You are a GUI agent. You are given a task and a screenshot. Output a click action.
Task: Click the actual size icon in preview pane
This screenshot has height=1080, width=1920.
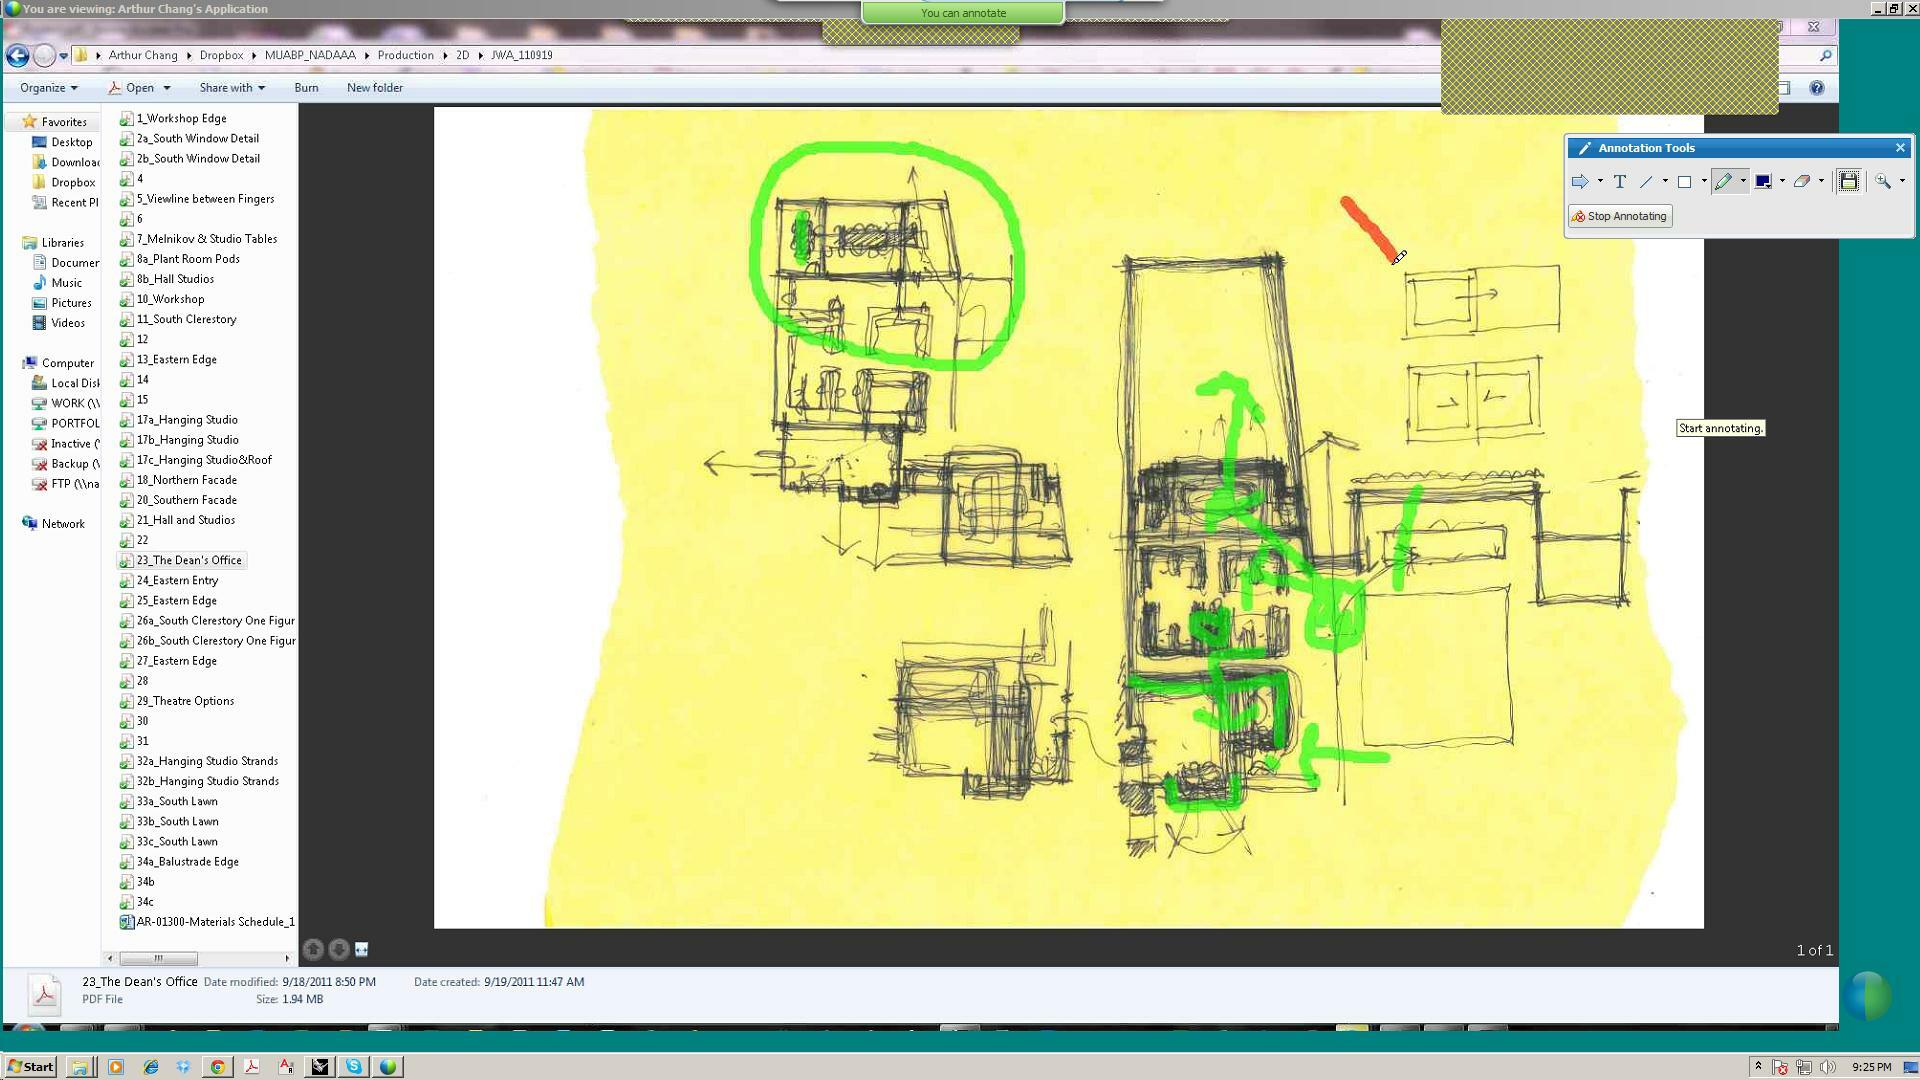pyautogui.click(x=362, y=949)
